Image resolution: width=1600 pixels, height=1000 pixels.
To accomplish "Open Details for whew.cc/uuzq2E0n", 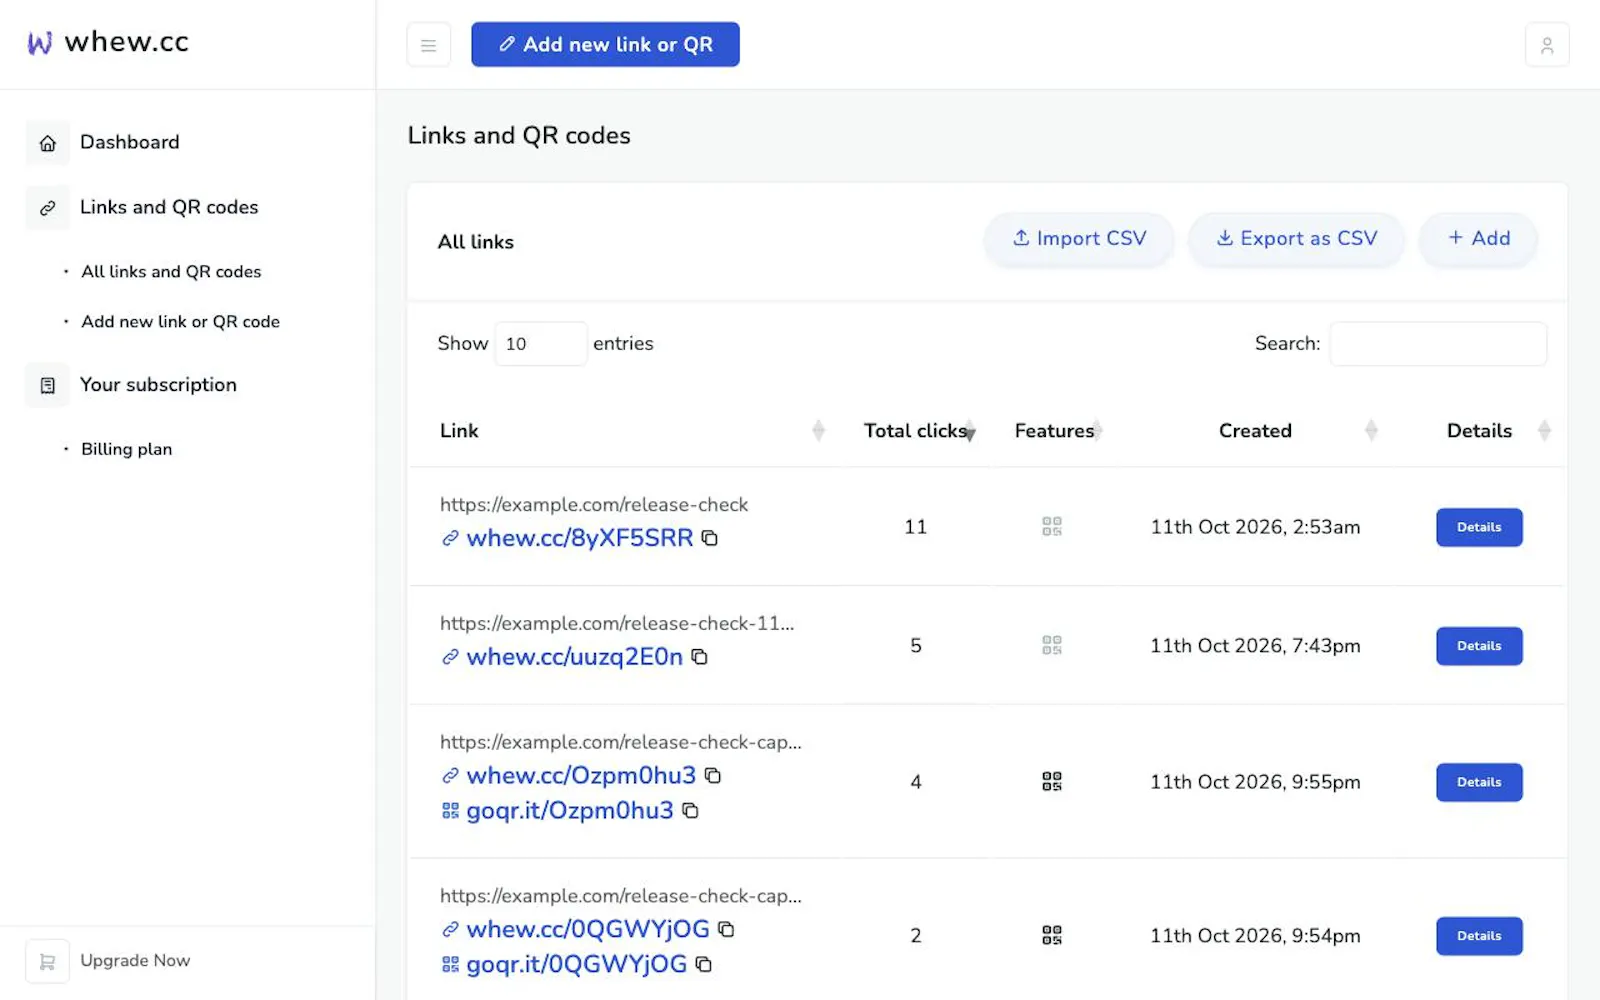I will (1479, 647).
